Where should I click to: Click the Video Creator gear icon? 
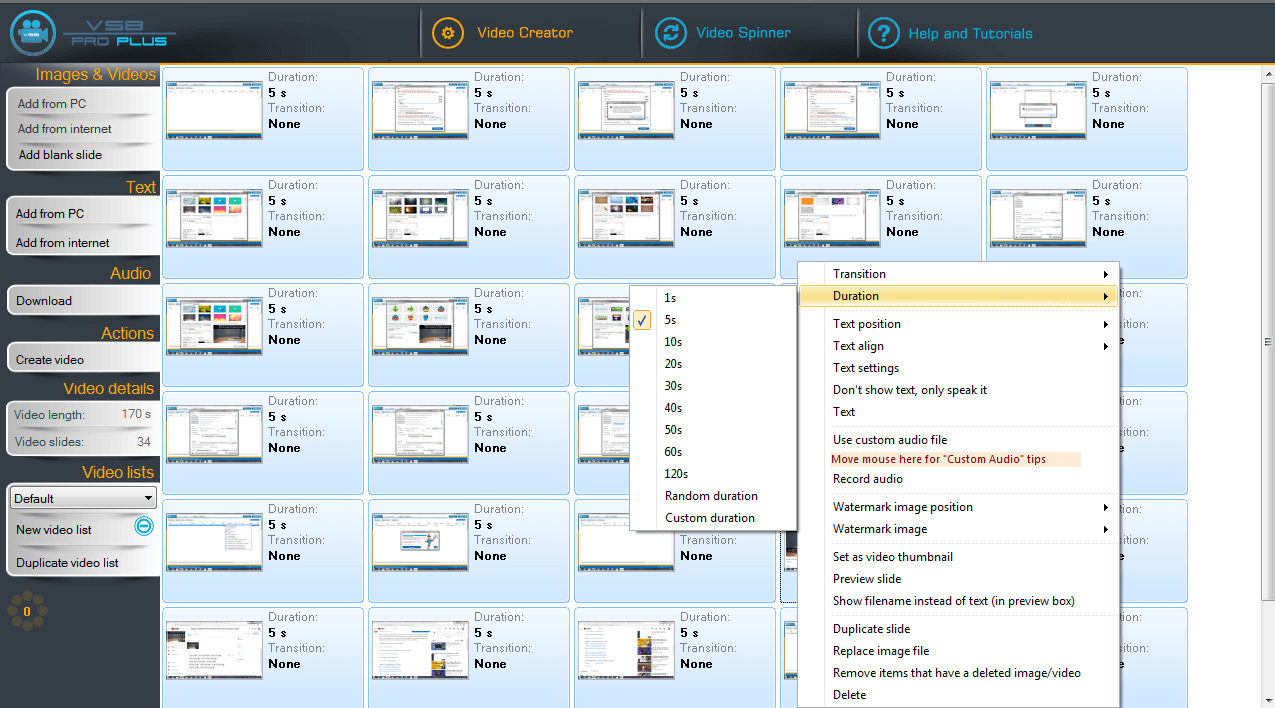pos(448,33)
